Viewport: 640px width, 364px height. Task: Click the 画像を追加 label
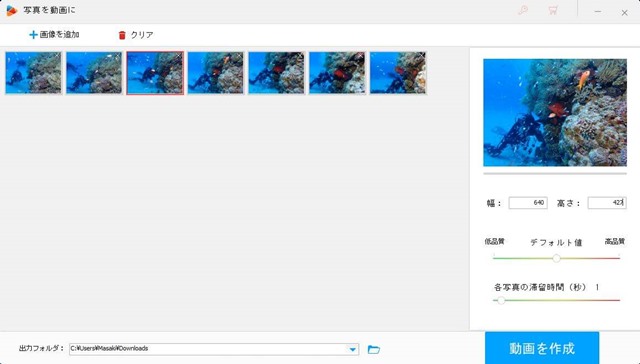(60, 35)
